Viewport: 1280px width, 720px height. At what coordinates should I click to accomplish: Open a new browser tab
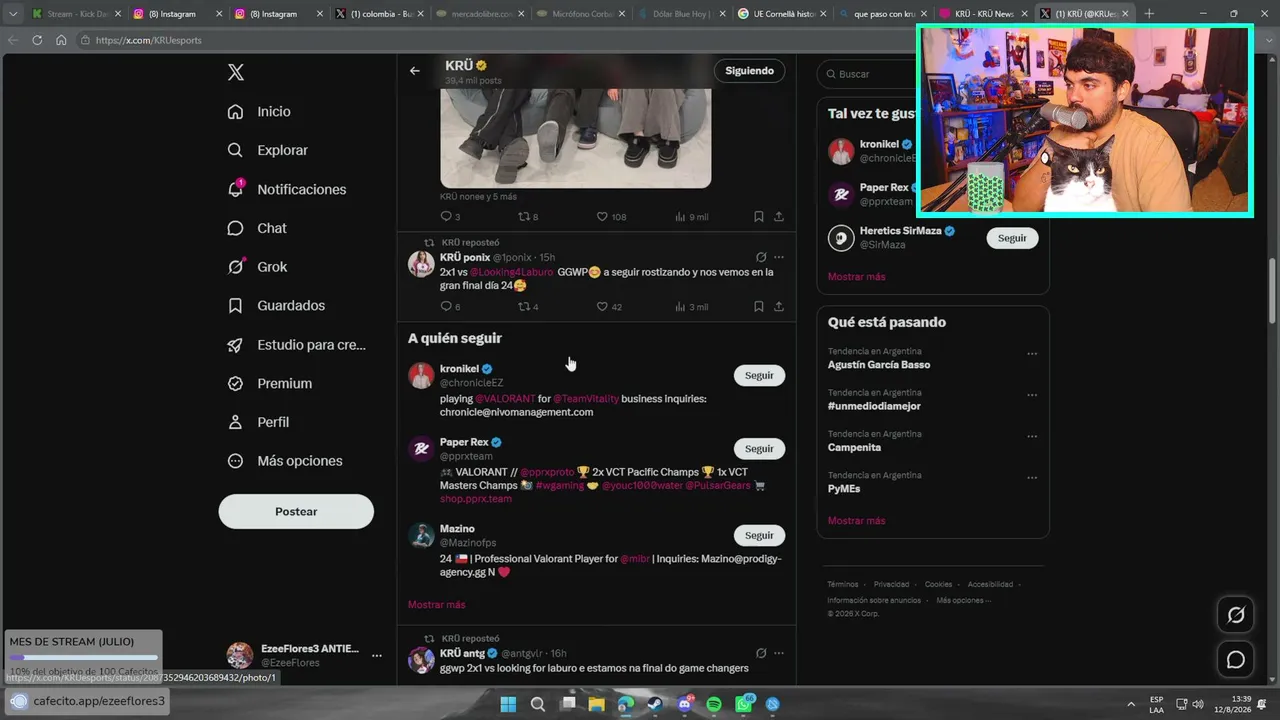(x=1149, y=14)
